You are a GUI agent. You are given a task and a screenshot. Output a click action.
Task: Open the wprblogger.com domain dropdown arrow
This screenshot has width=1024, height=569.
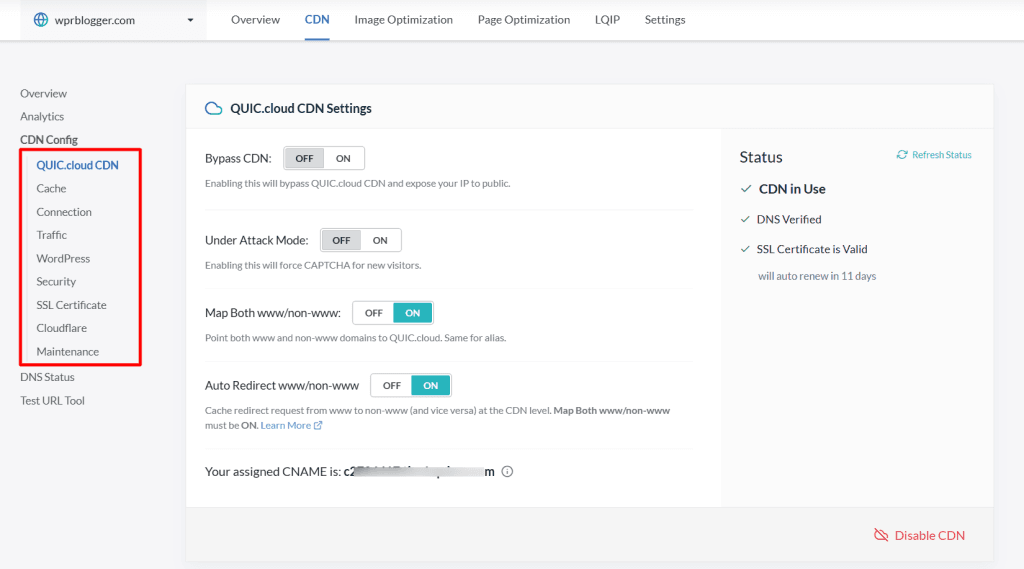click(x=190, y=20)
